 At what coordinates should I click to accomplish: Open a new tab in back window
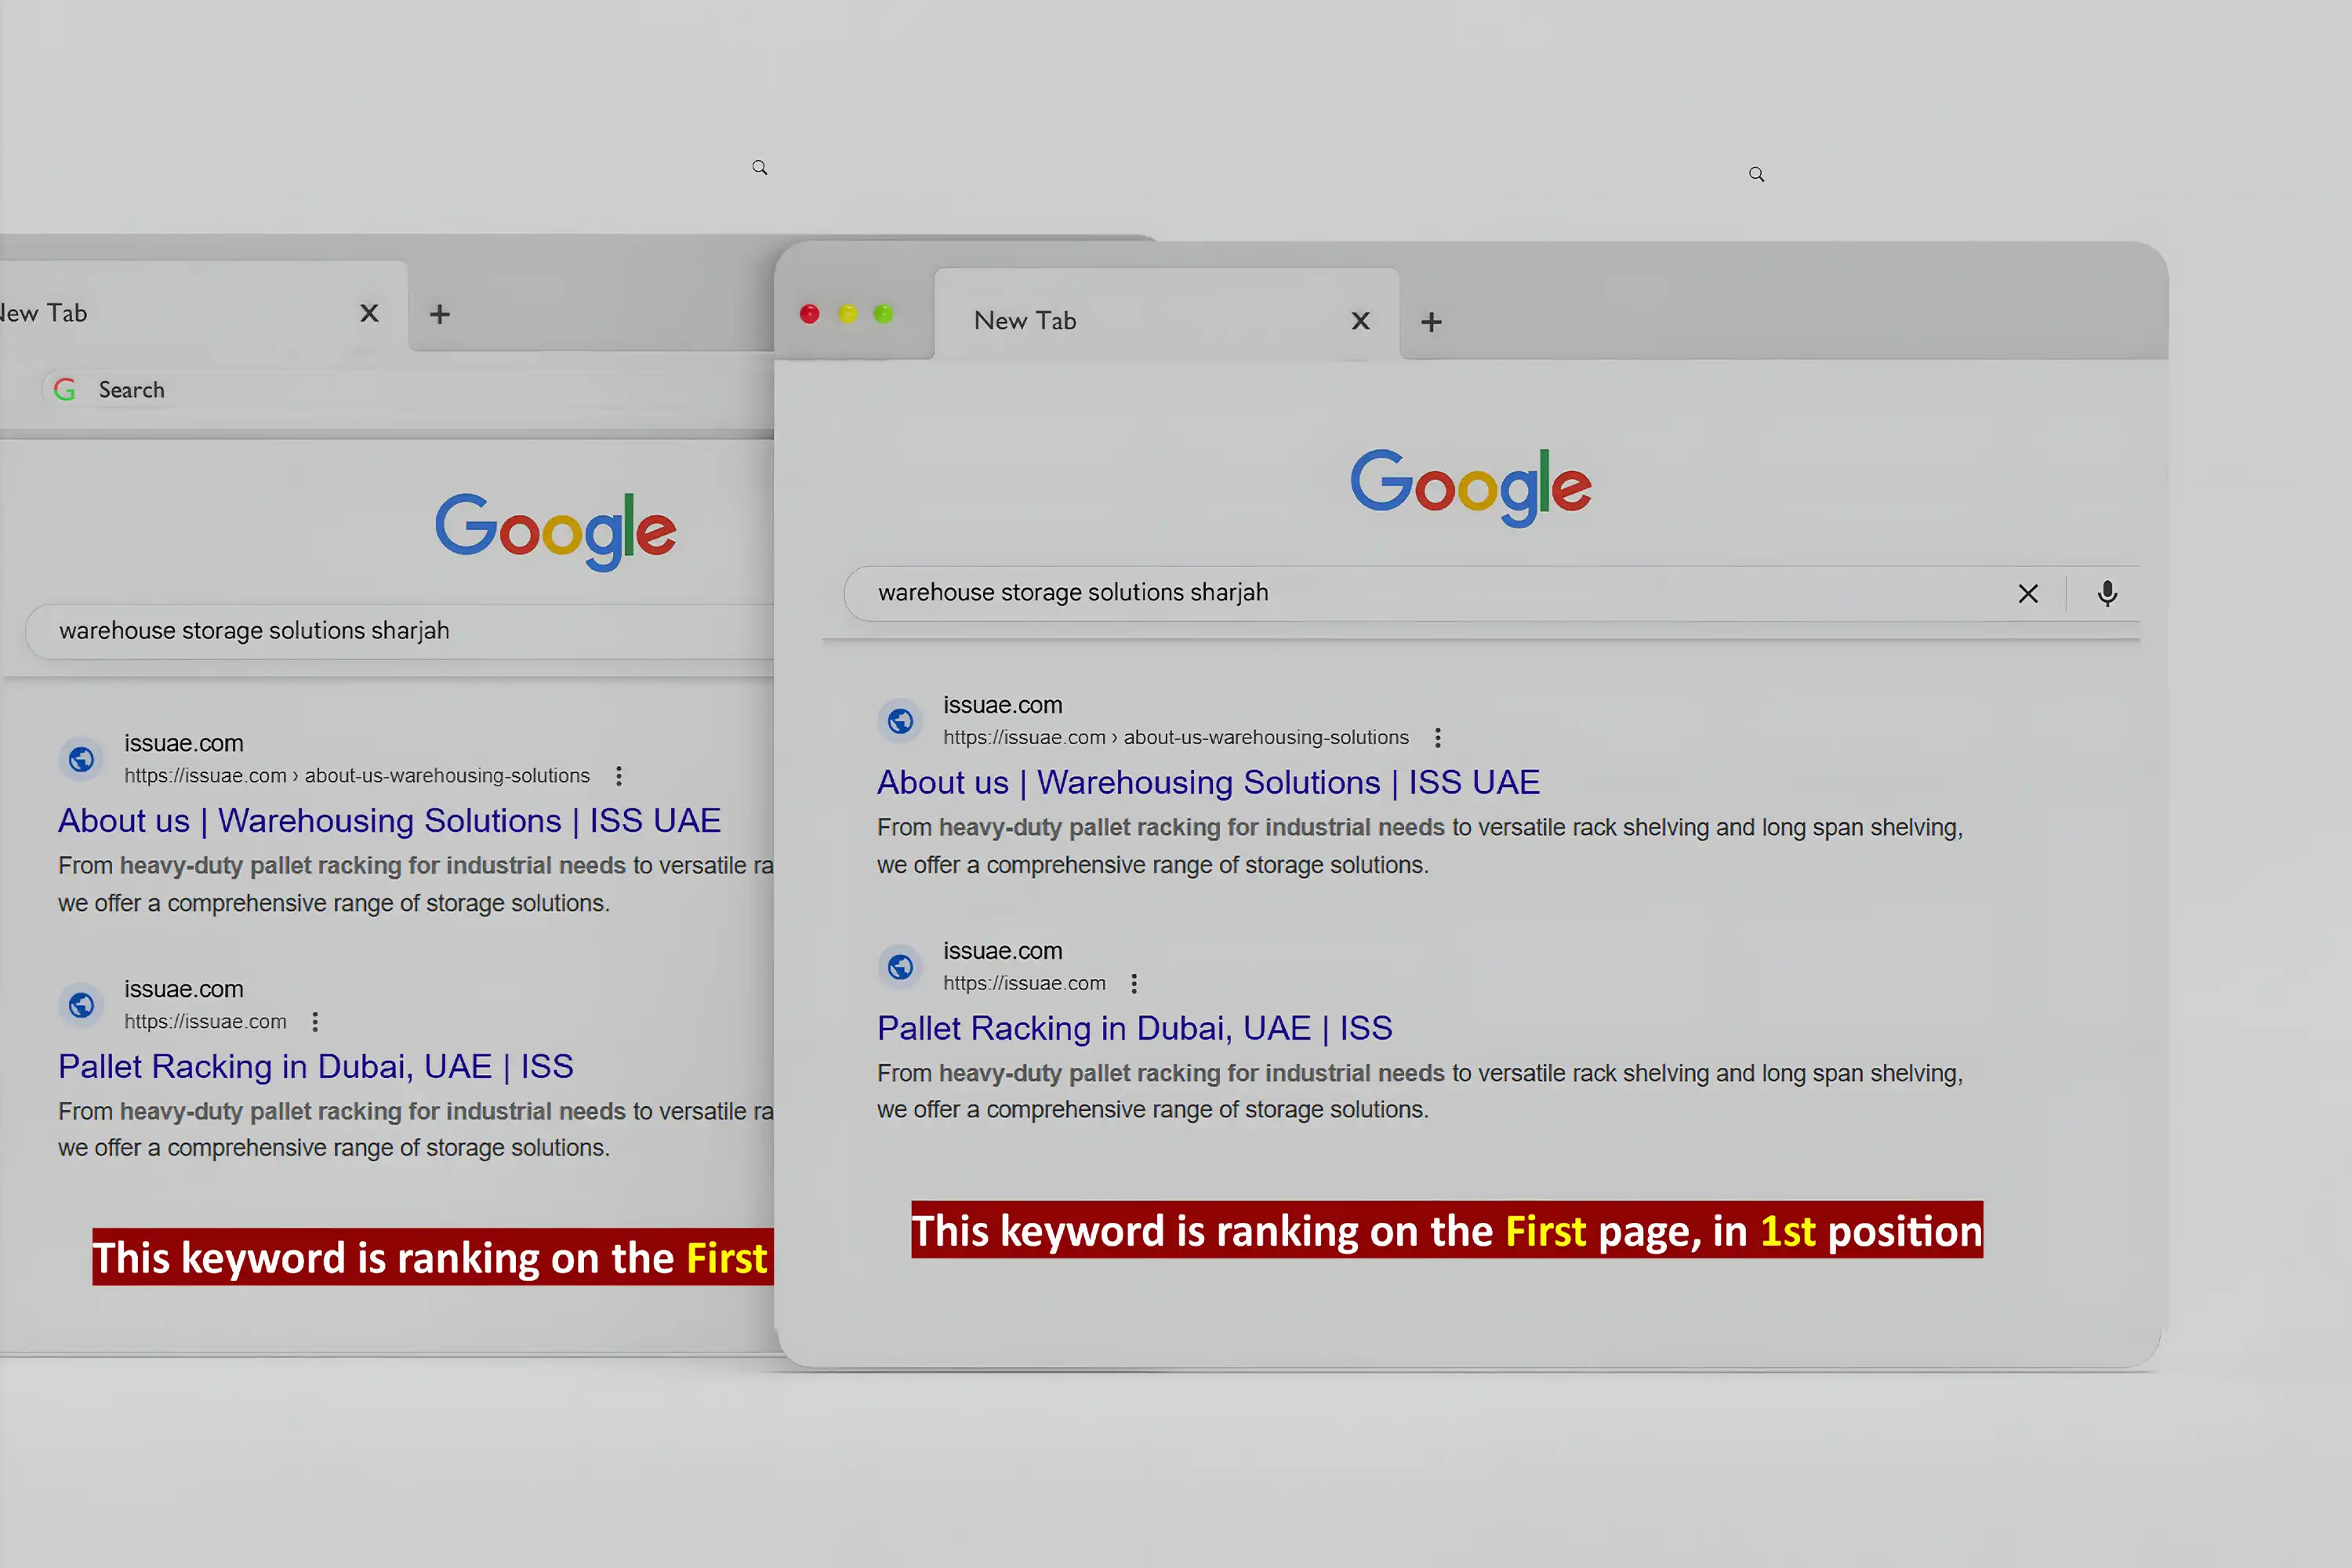[x=439, y=314]
